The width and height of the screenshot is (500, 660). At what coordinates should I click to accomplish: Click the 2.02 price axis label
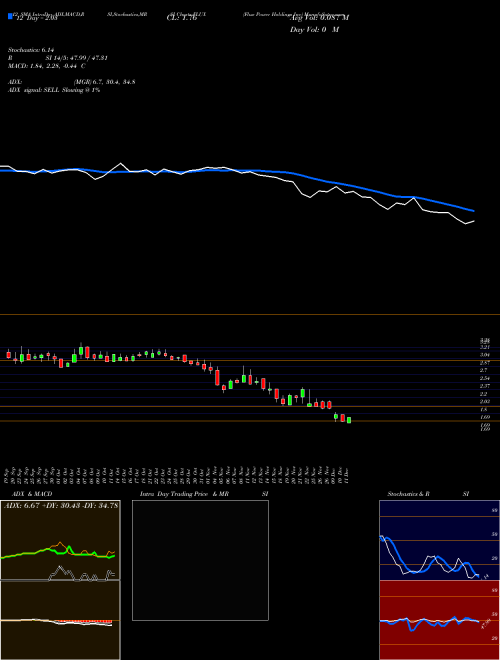[484, 402]
